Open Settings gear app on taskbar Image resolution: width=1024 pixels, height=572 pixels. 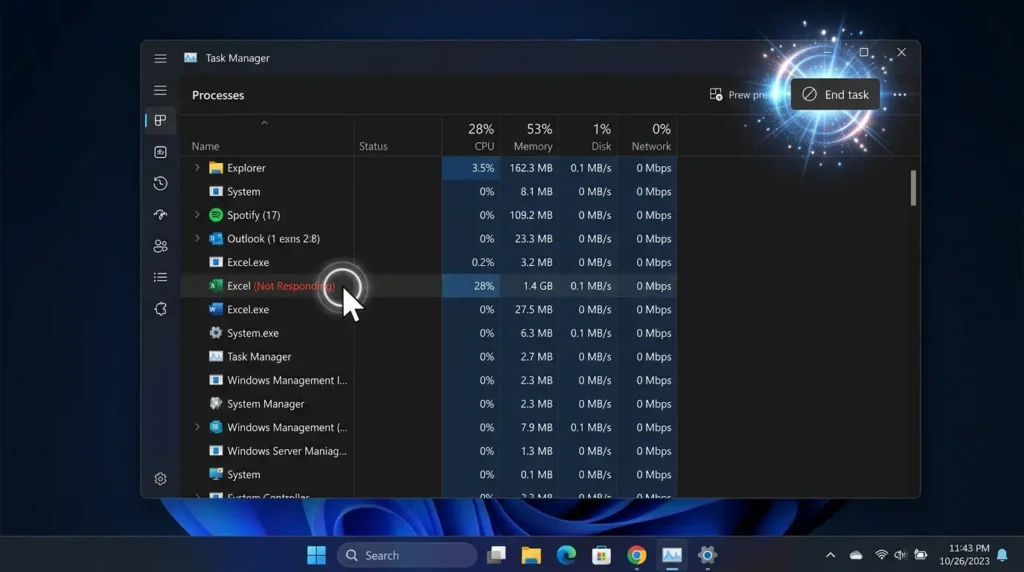coord(707,555)
